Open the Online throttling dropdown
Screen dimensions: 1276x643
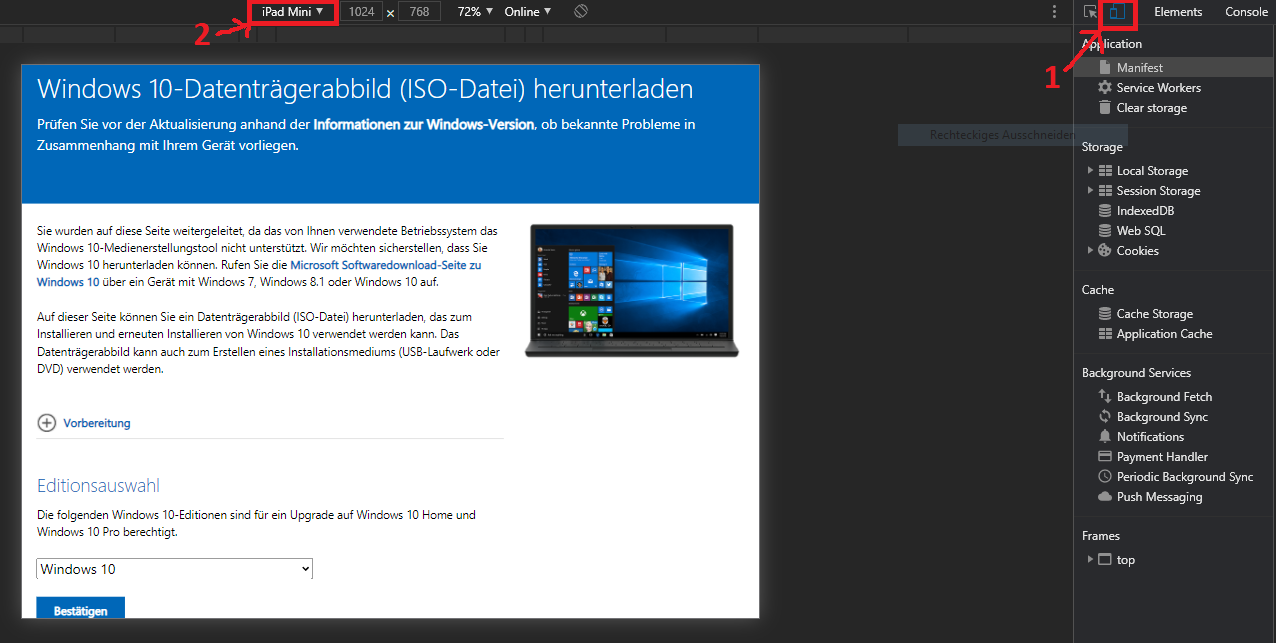pyautogui.click(x=527, y=12)
